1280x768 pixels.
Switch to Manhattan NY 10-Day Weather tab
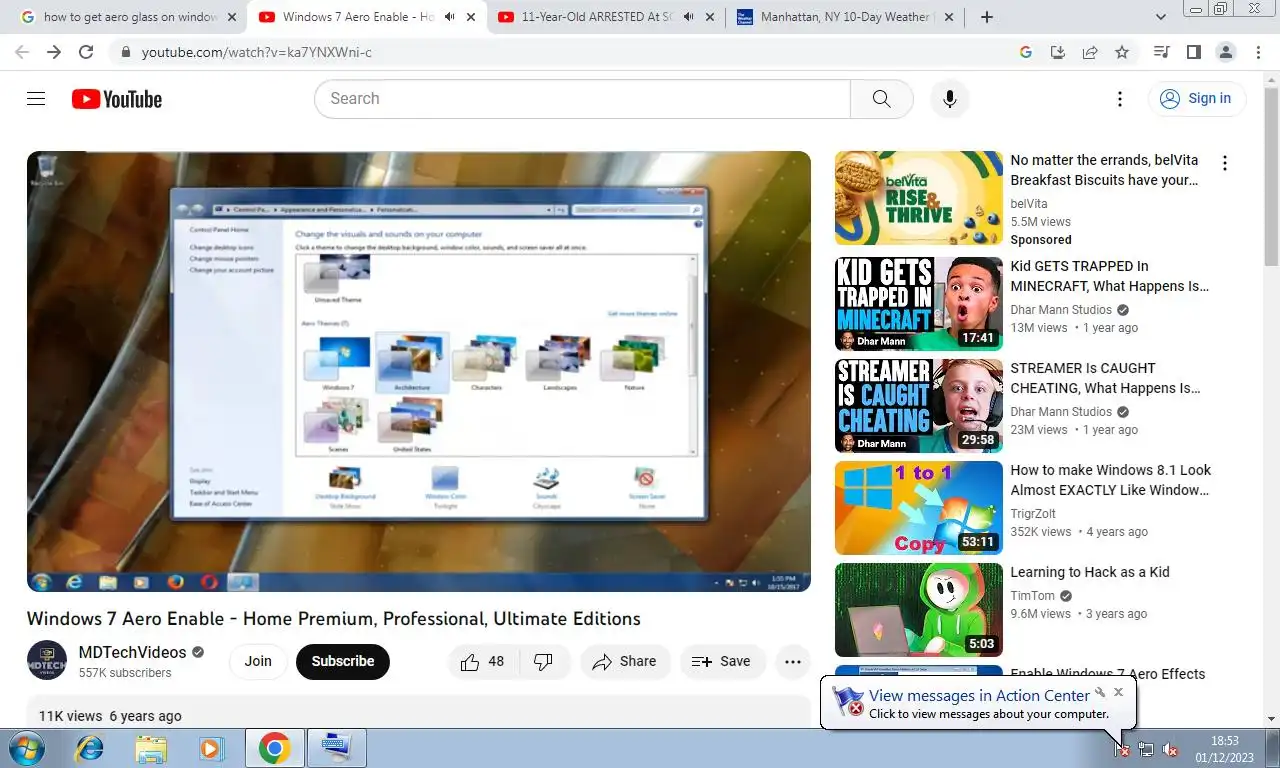click(x=844, y=17)
